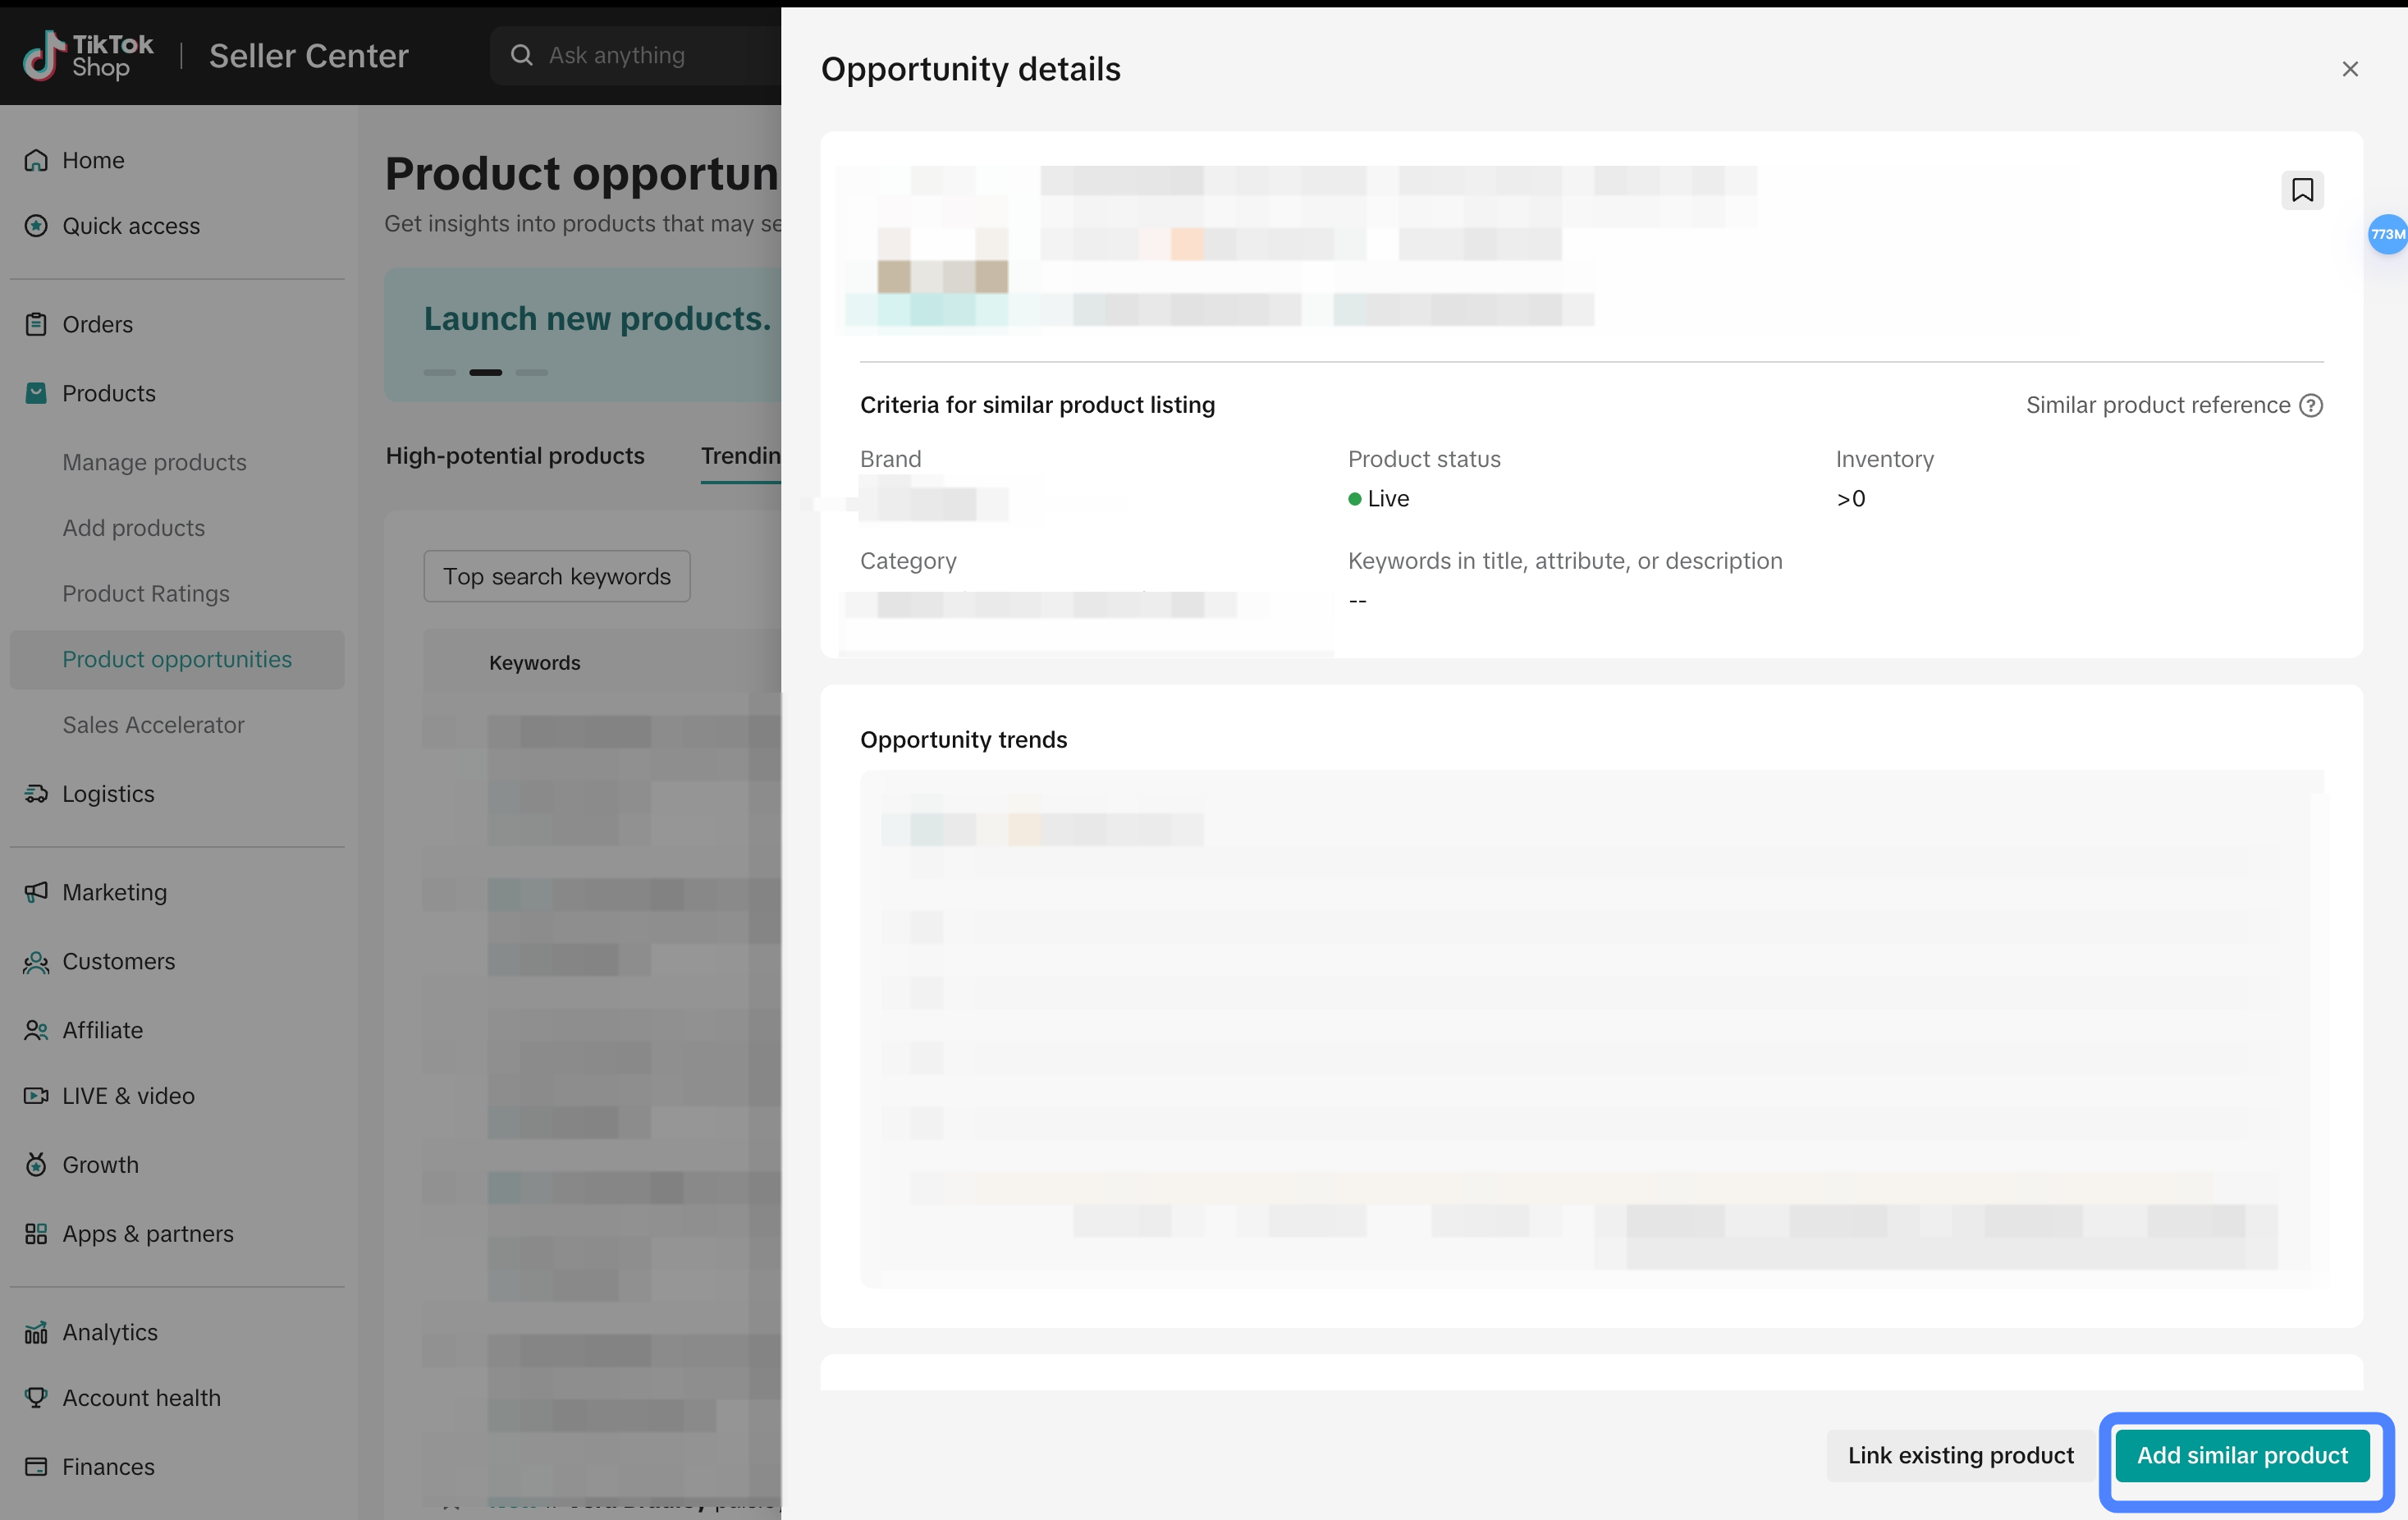Image resolution: width=2408 pixels, height=1520 pixels.
Task: Select the first banner carousel indicator
Action: [x=439, y=372]
